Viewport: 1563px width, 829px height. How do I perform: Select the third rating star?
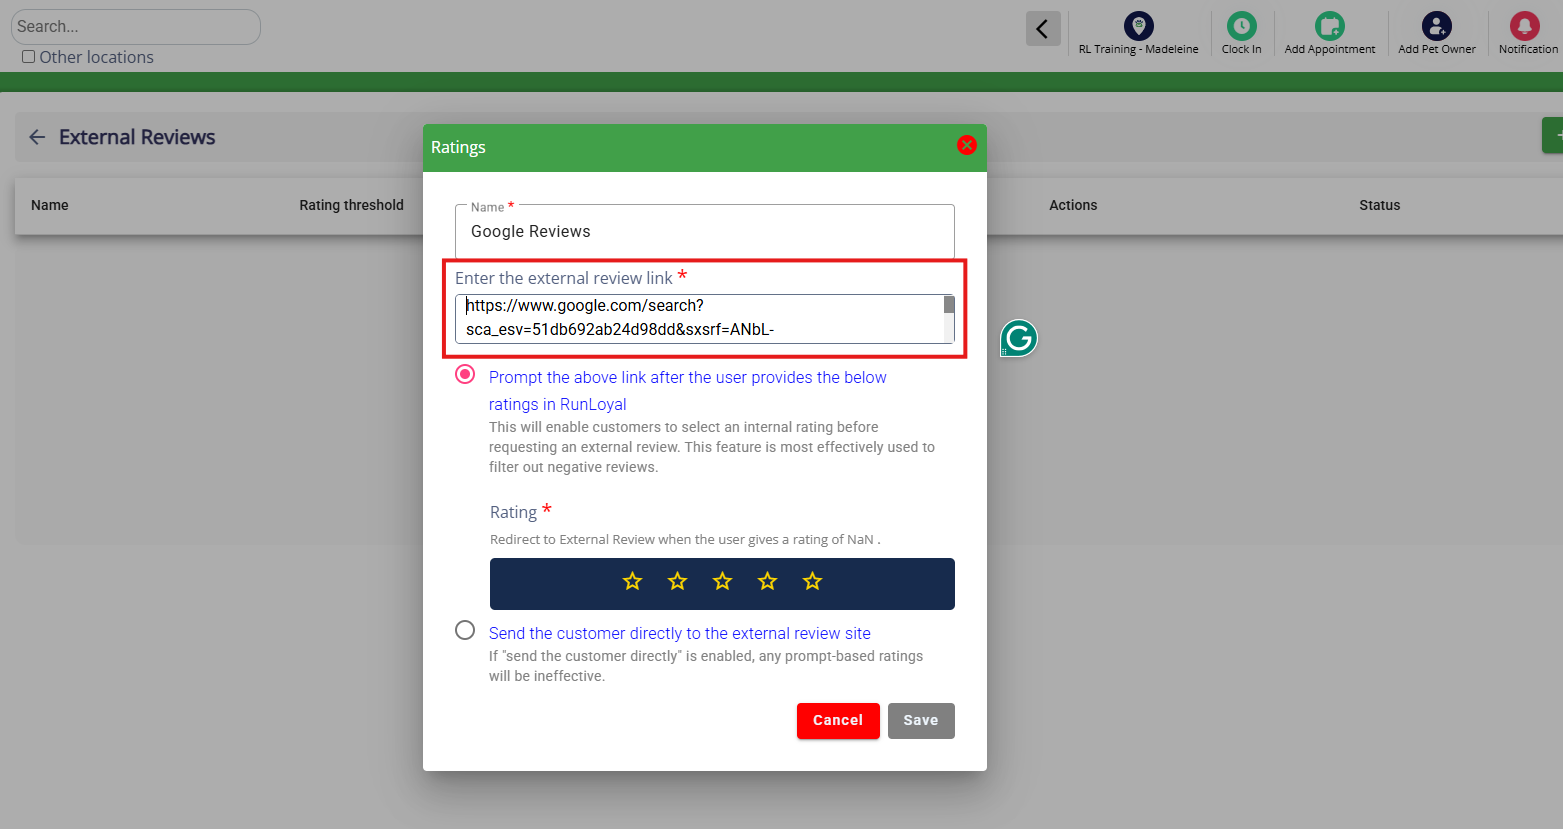(x=723, y=581)
